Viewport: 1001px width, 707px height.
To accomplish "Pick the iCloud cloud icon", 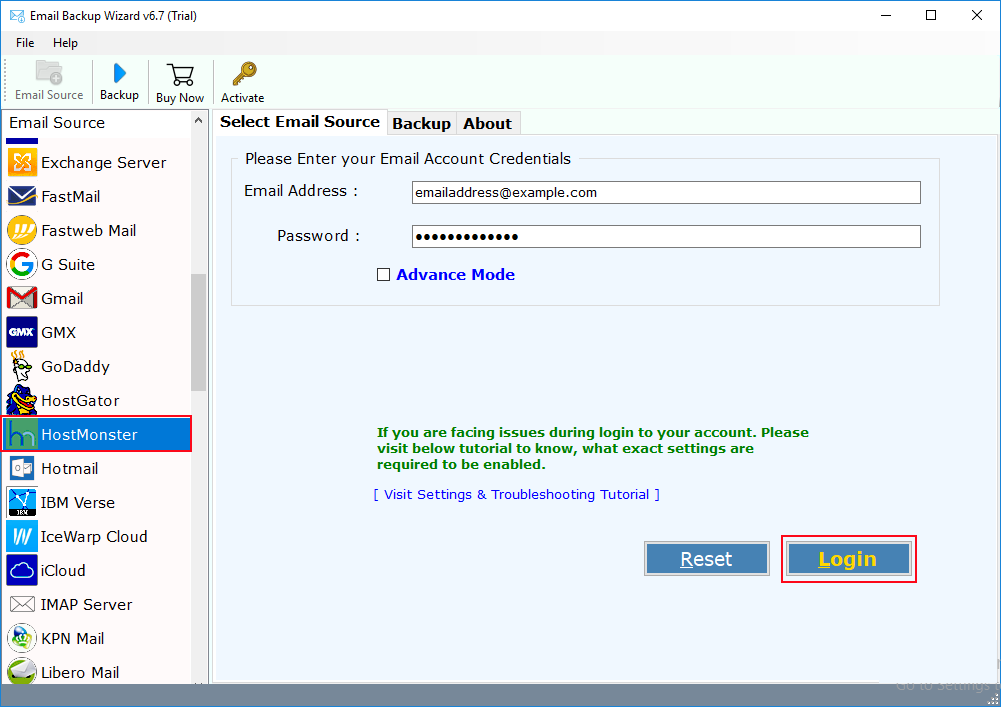I will [x=22, y=570].
